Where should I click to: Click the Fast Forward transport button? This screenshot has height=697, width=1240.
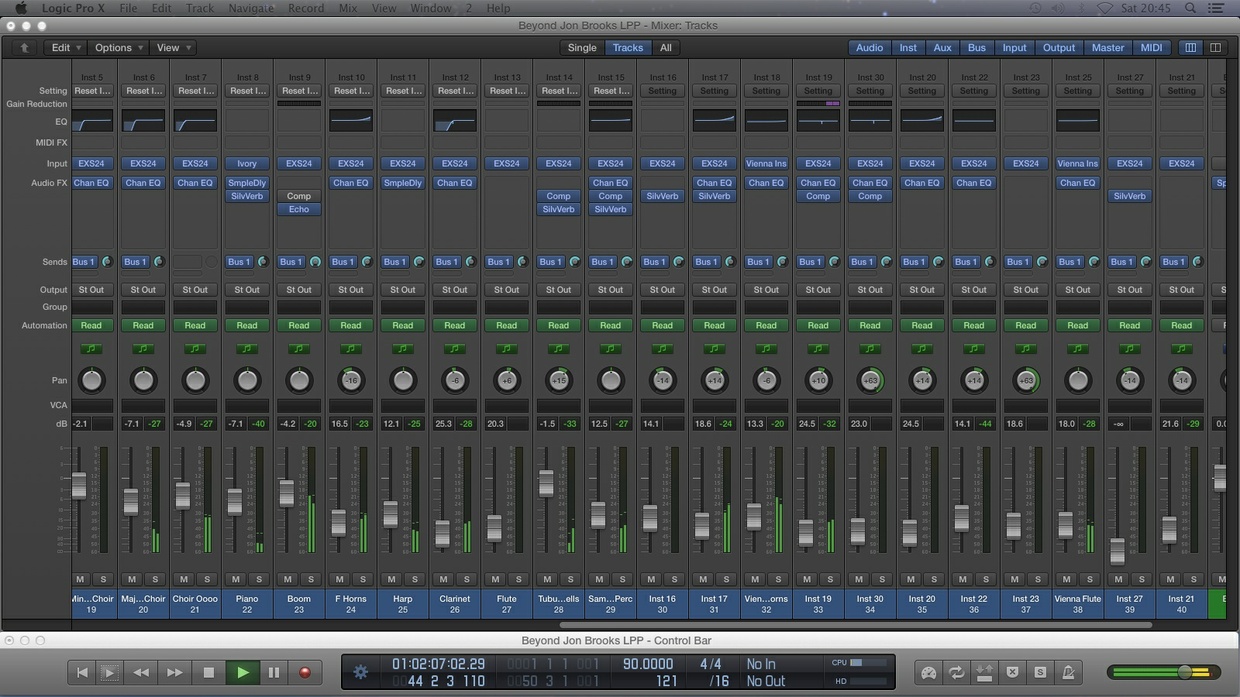coord(174,673)
